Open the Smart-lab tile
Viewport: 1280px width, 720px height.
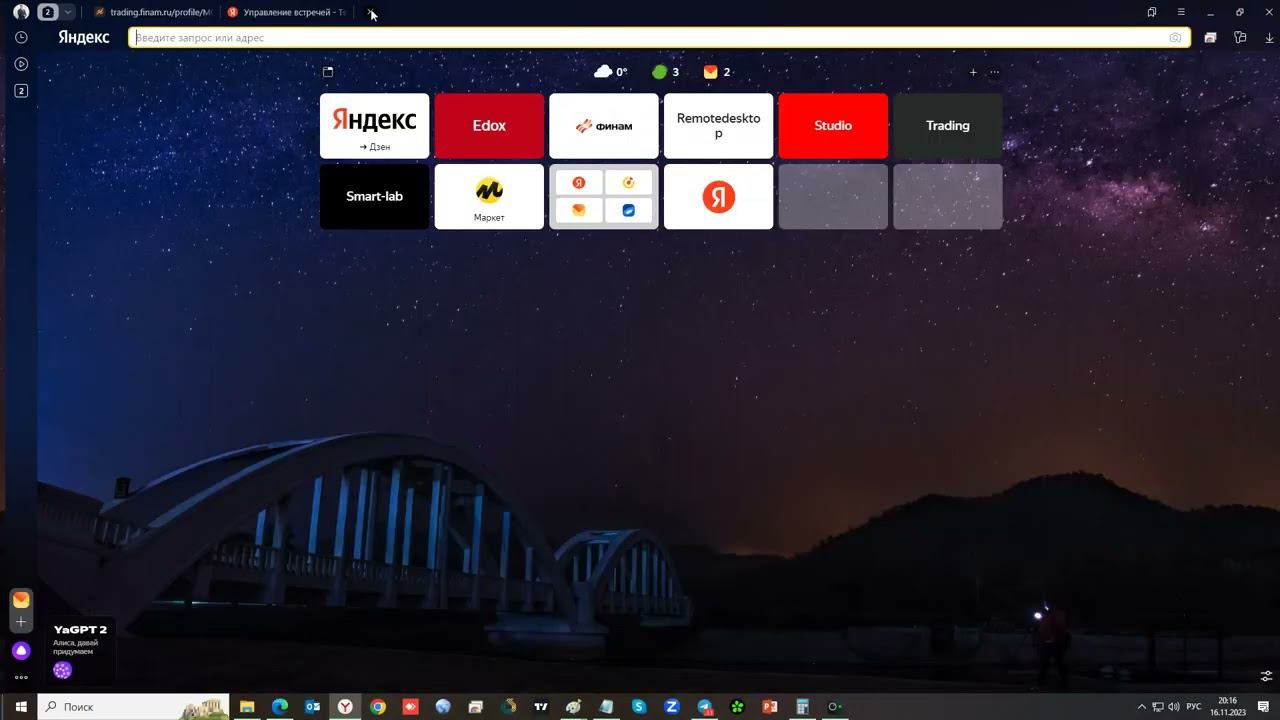pyautogui.click(x=374, y=197)
